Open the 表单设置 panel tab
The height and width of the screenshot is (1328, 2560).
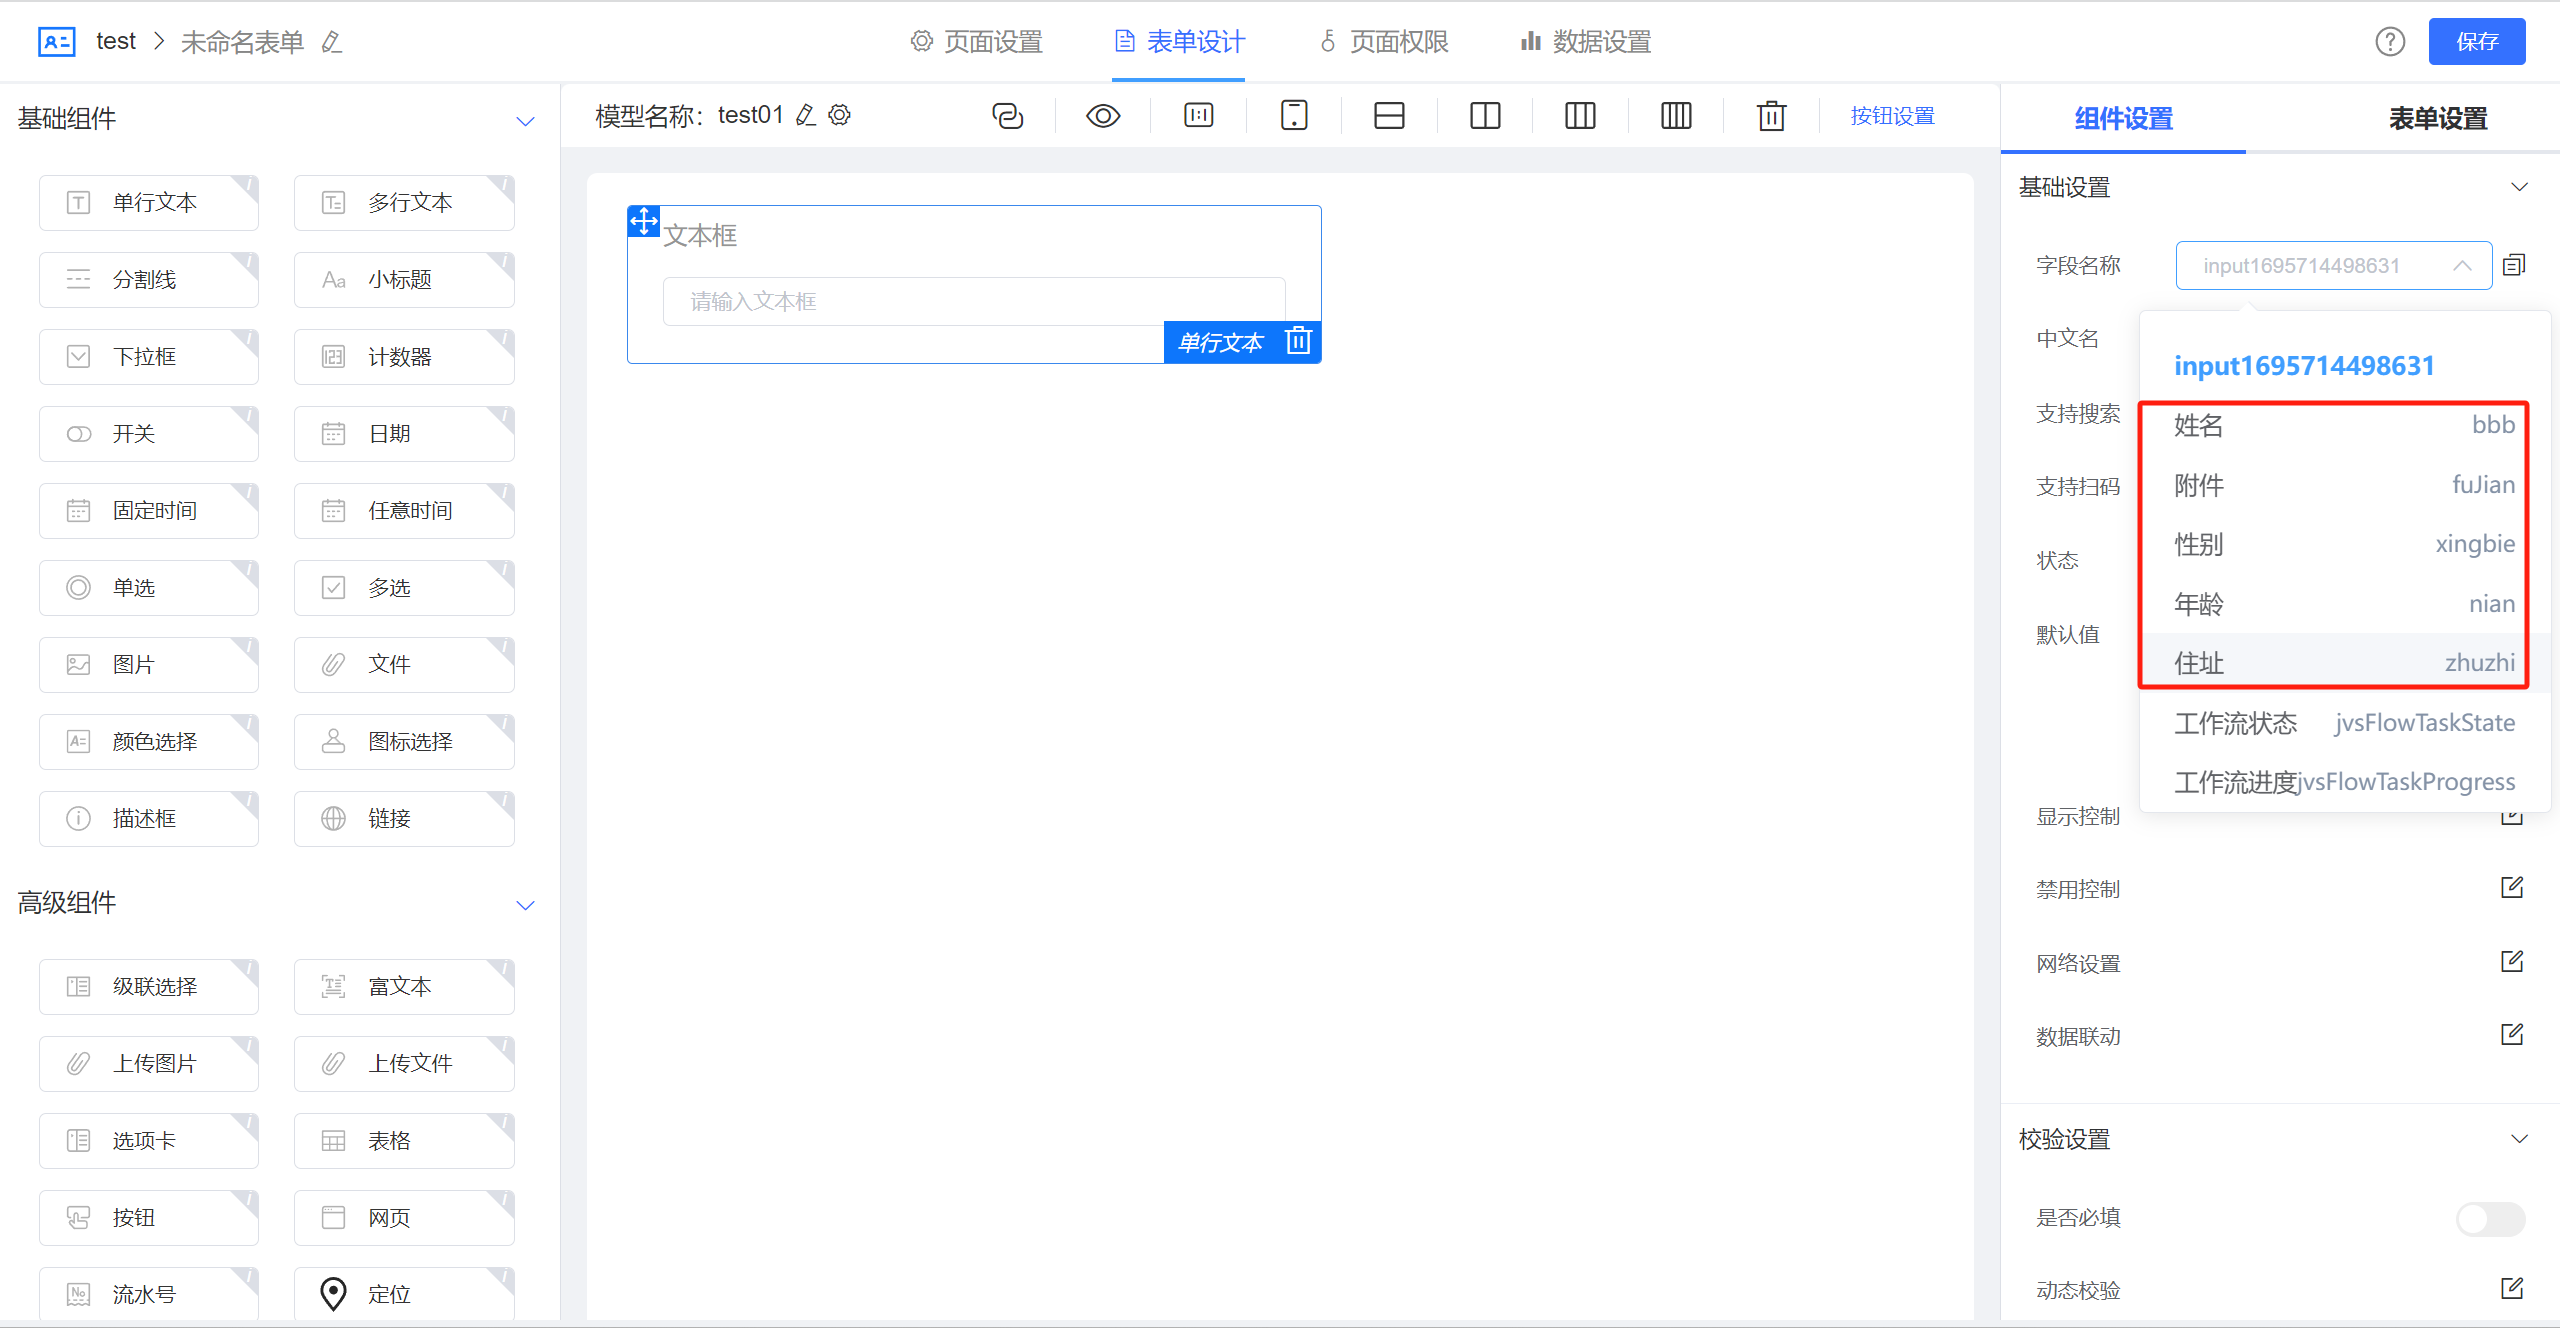(2437, 118)
